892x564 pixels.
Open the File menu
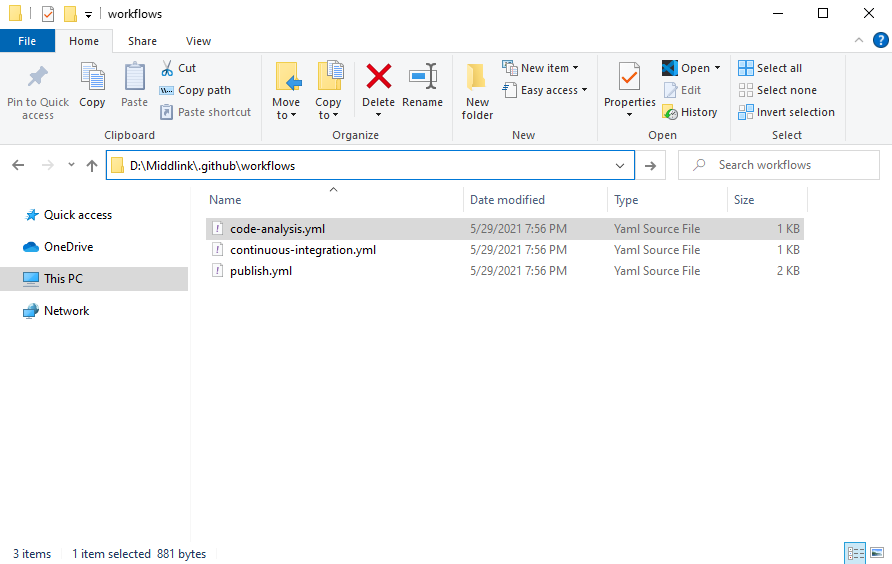click(x=27, y=41)
